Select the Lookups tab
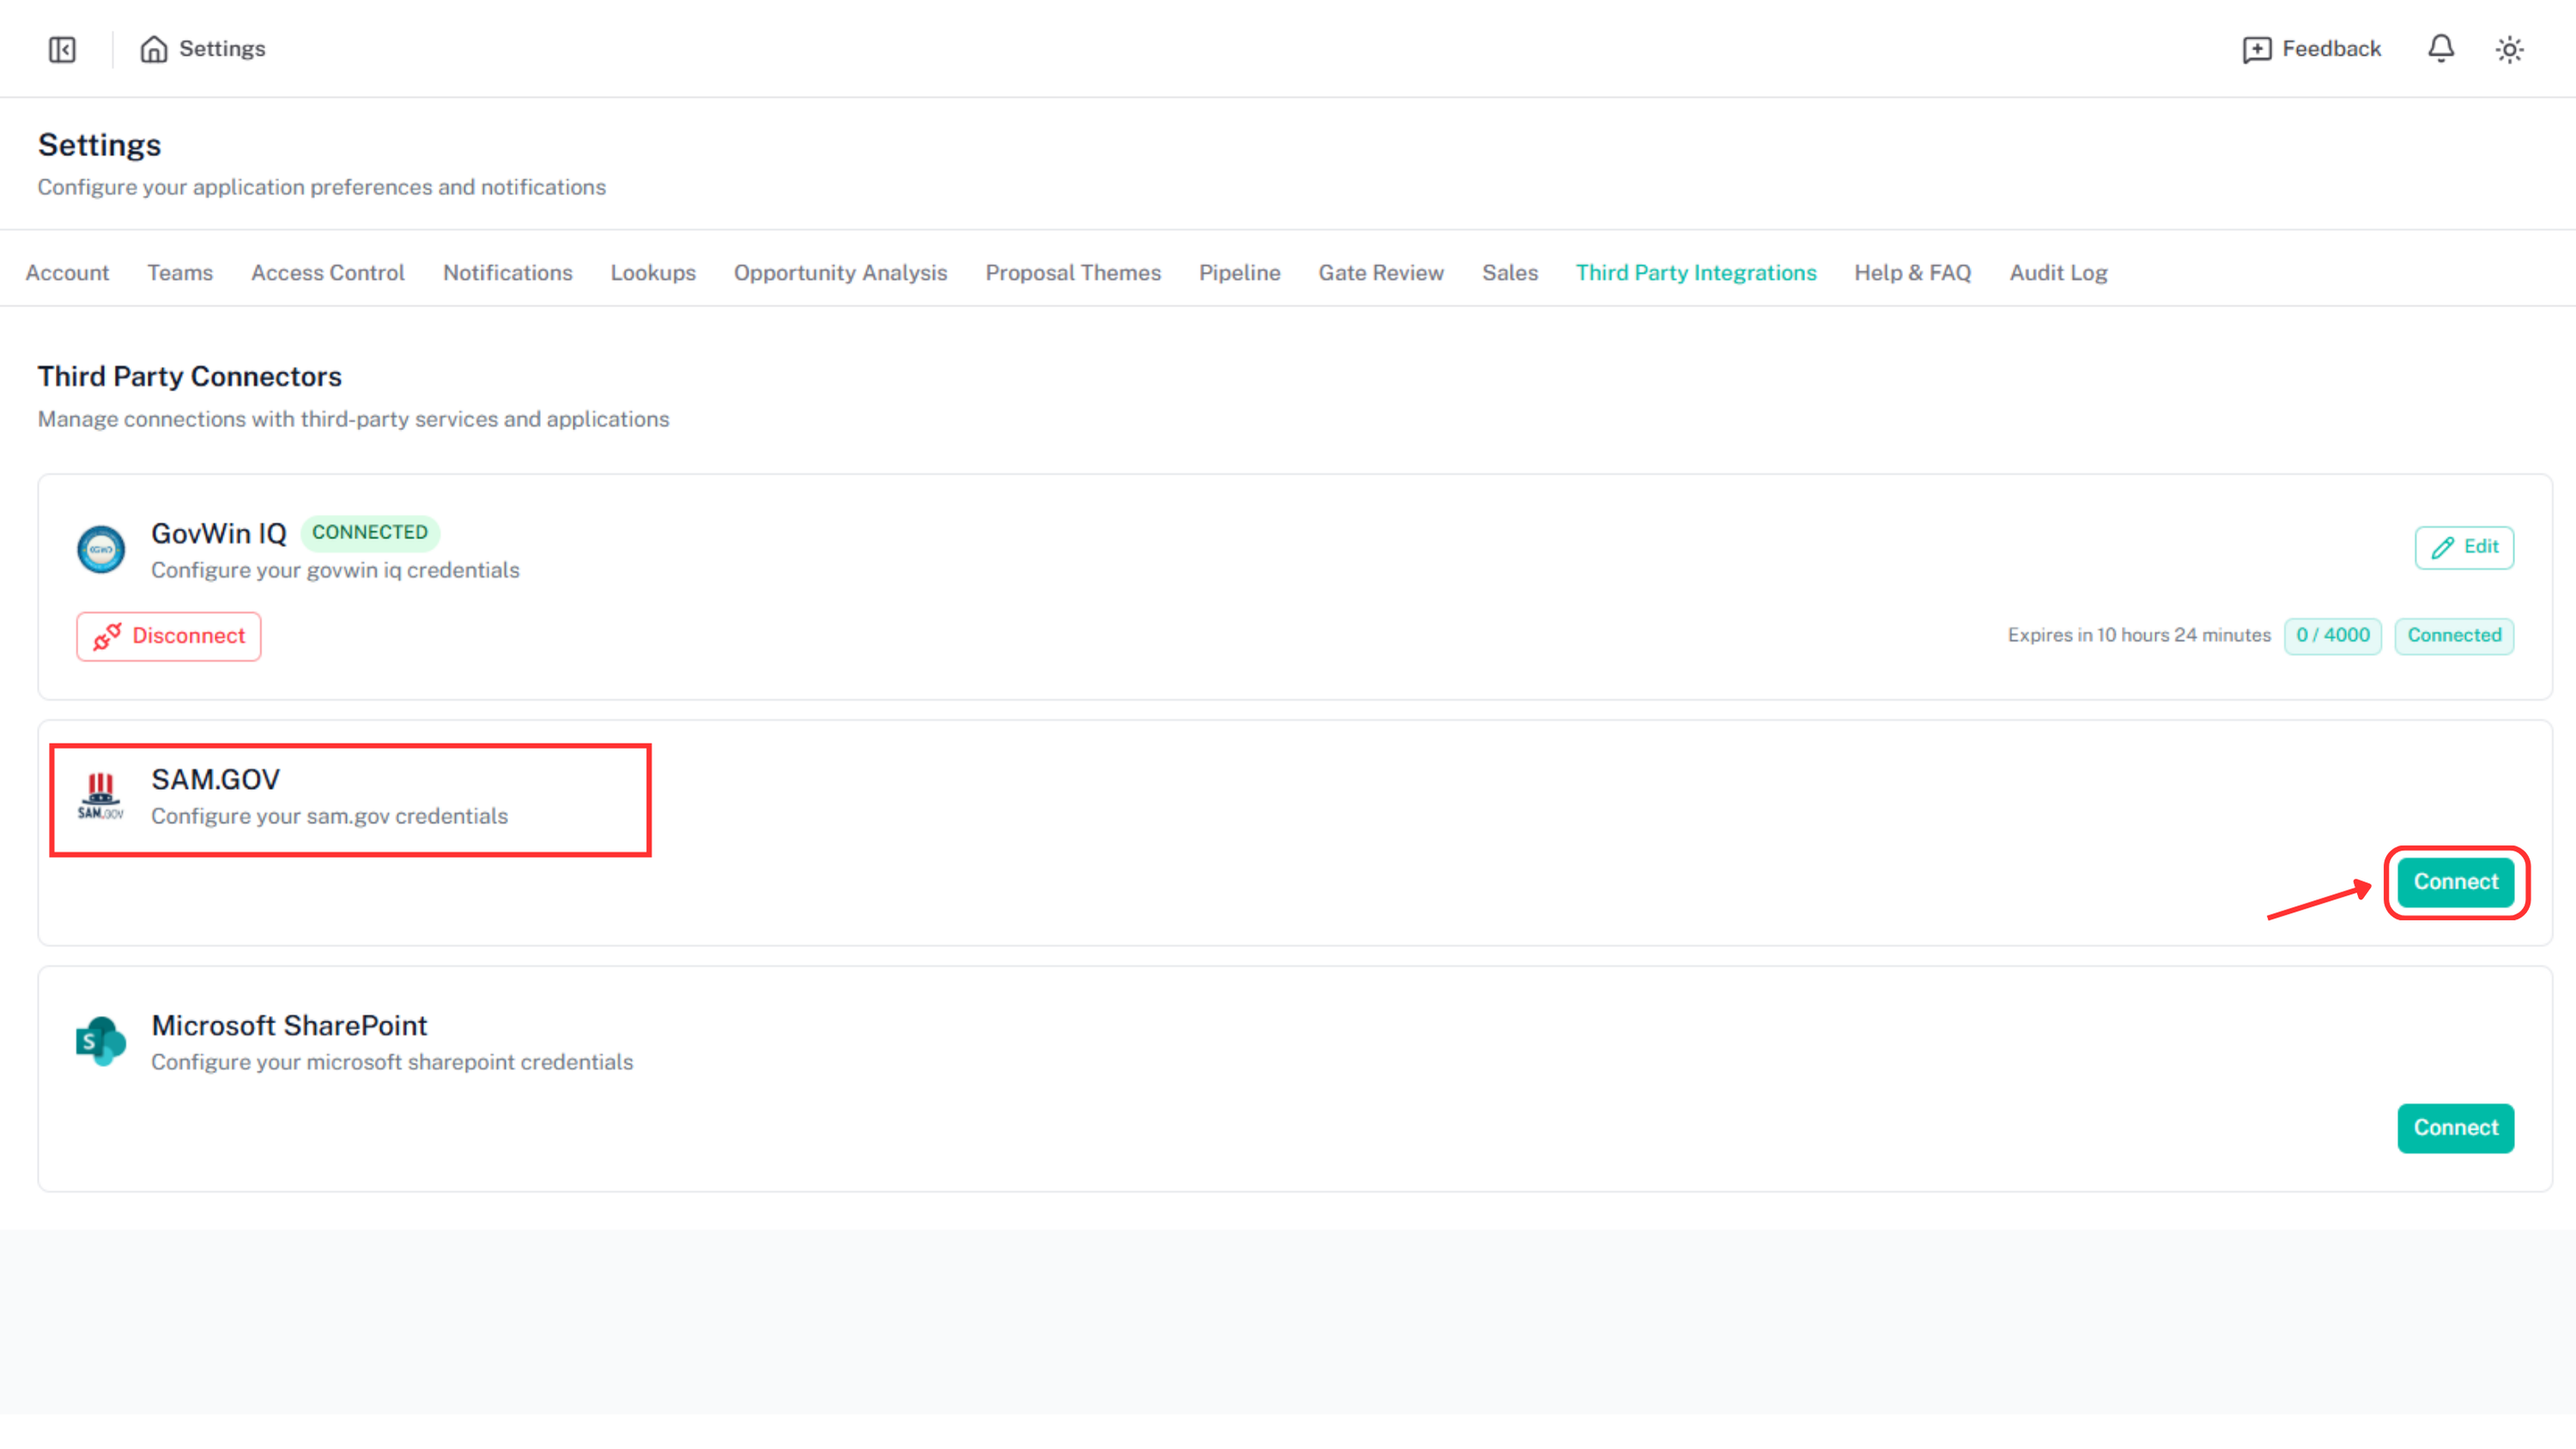This screenshot has height=1449, width=2576. click(x=653, y=272)
